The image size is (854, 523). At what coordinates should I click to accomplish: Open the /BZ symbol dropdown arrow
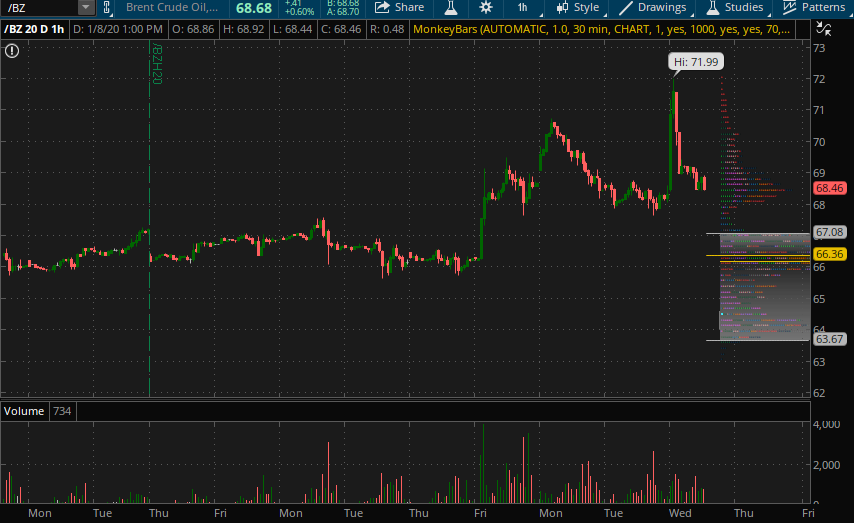pos(86,8)
